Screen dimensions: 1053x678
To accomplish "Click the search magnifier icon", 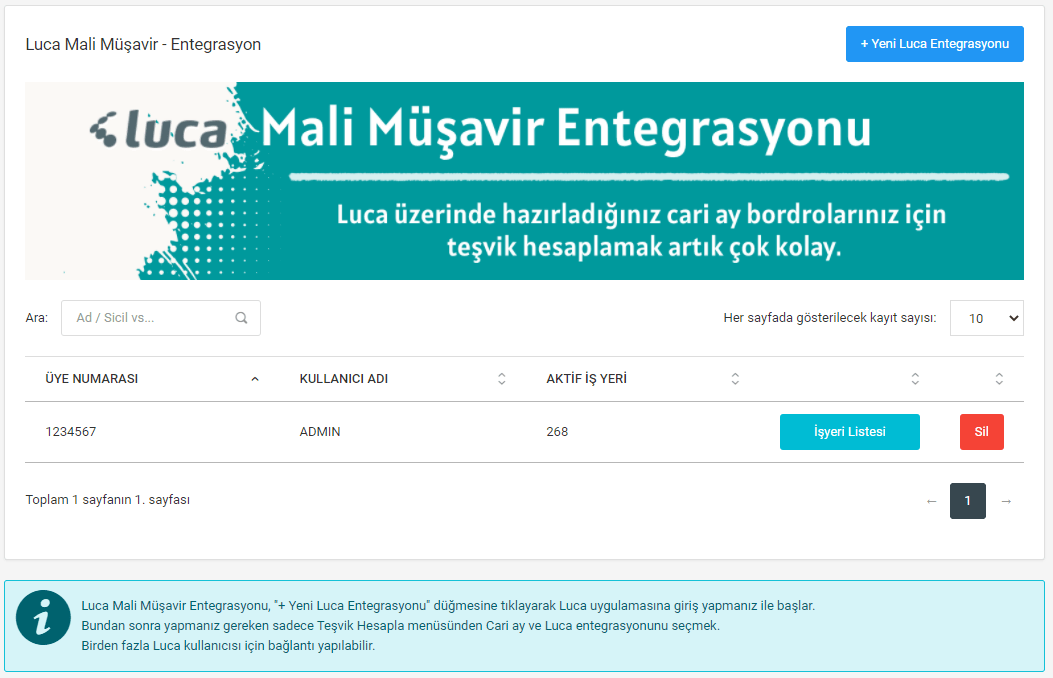I will pyautogui.click(x=241, y=318).
